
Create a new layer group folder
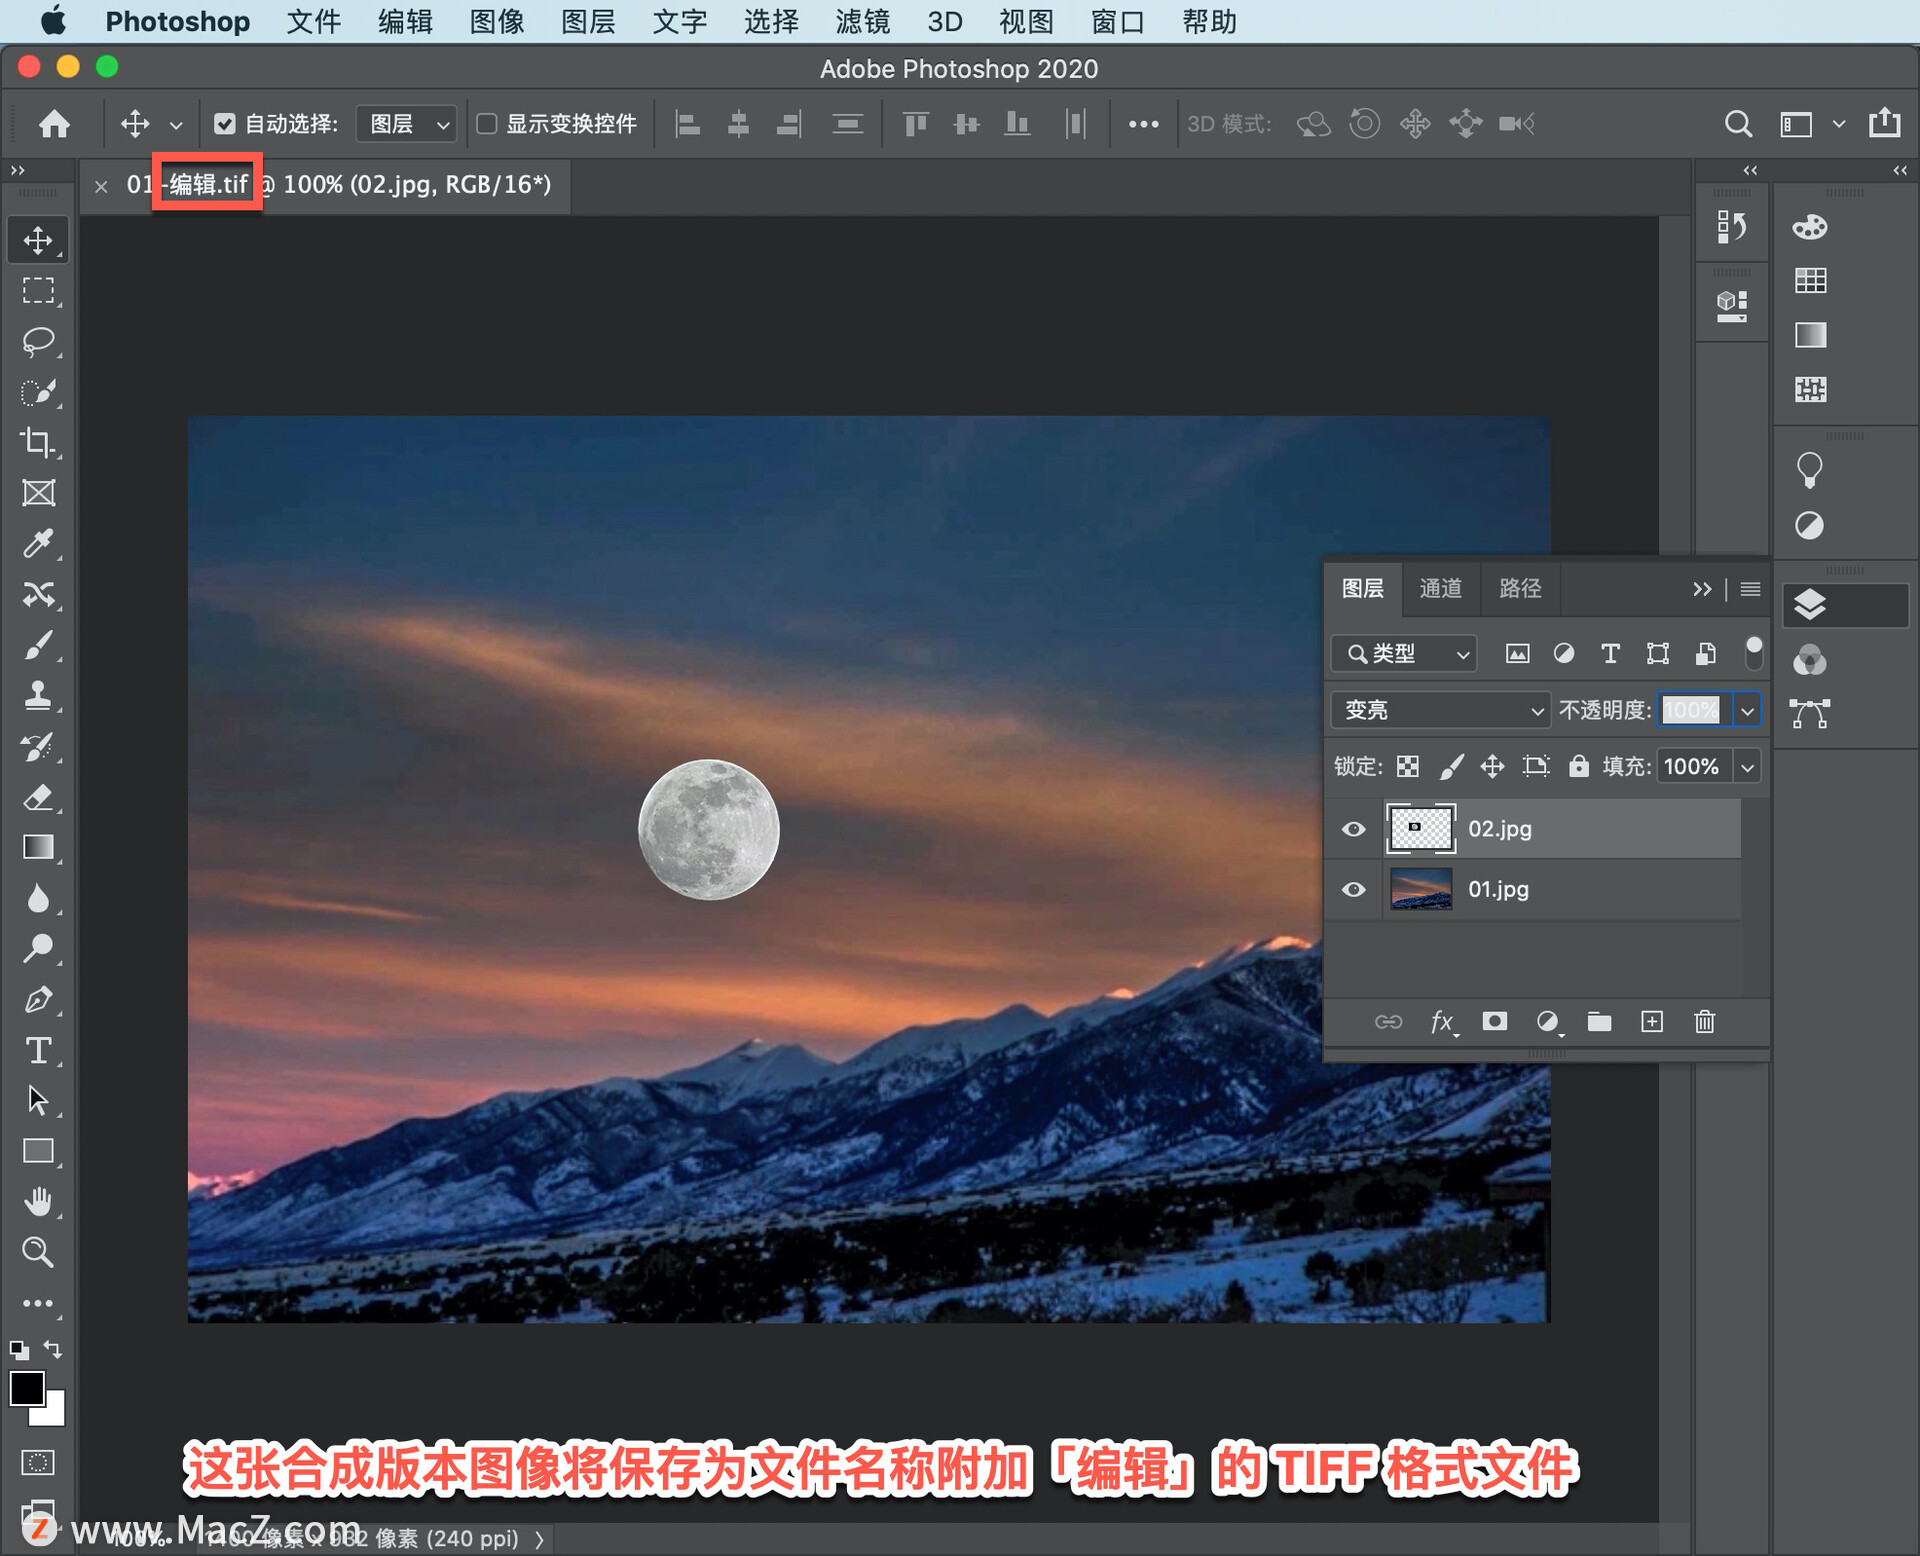pyautogui.click(x=1599, y=1021)
